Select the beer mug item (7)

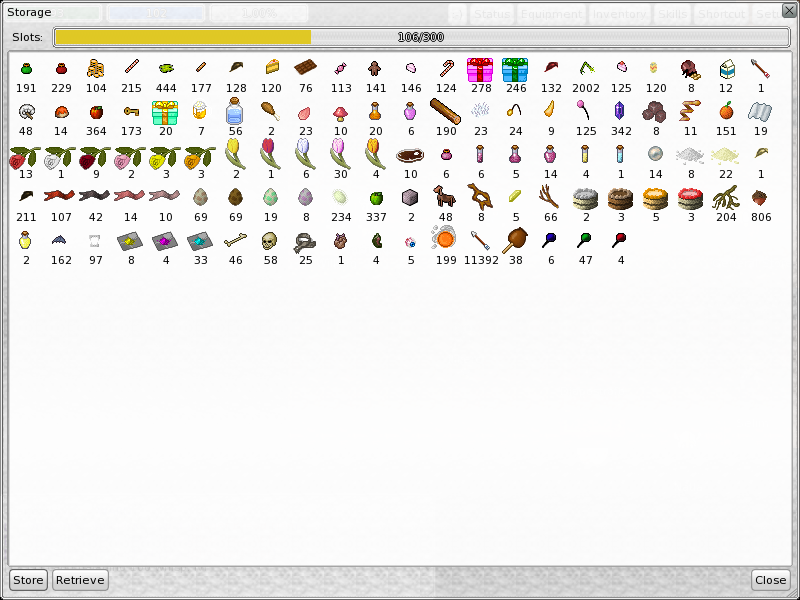click(200, 110)
